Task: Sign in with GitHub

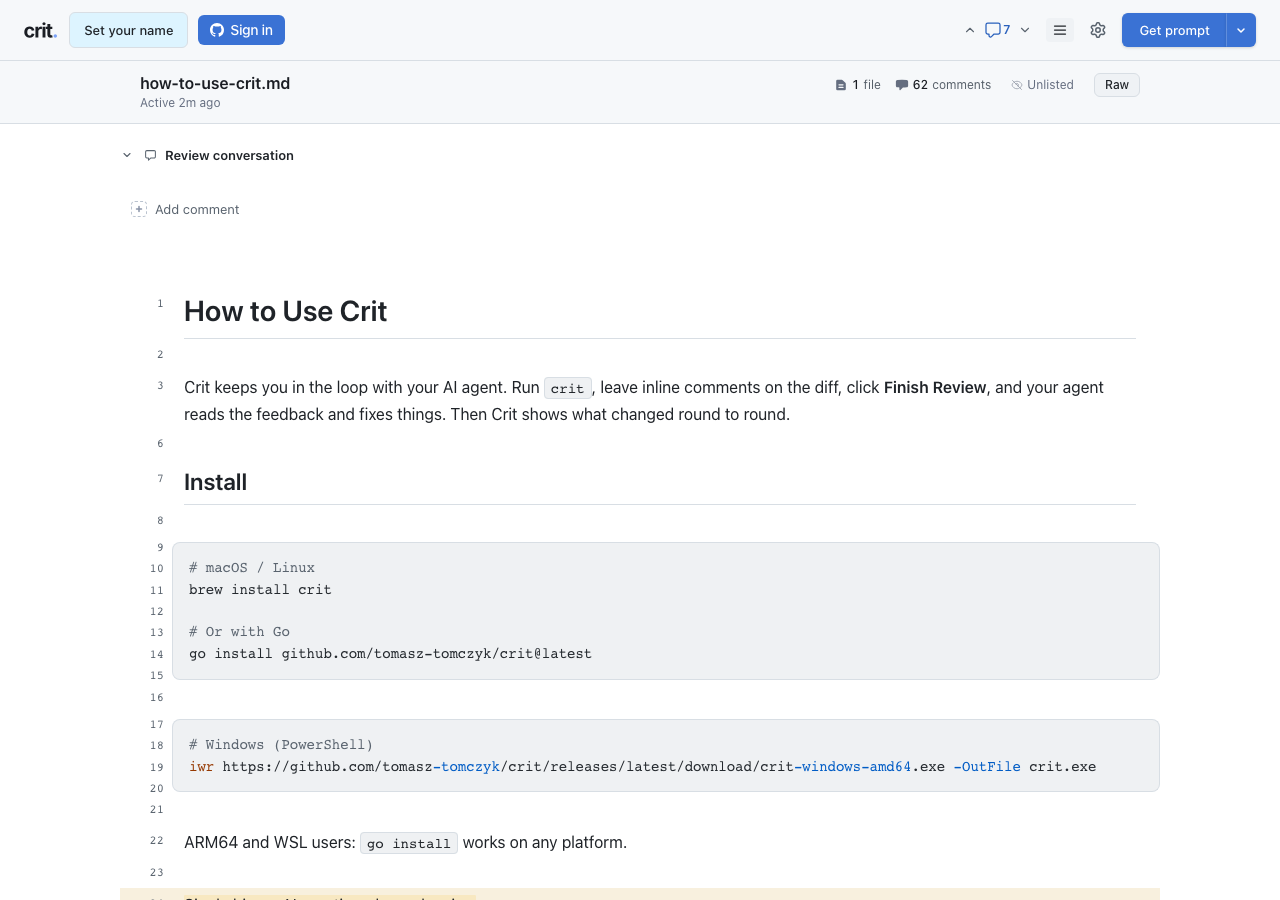Action: pyautogui.click(x=241, y=30)
